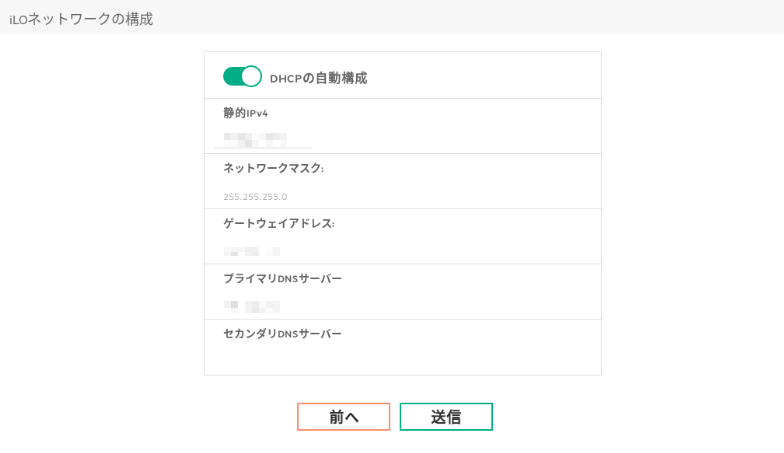Click the ゲートウェイアドレス label
The image size is (784, 453).
278,223
